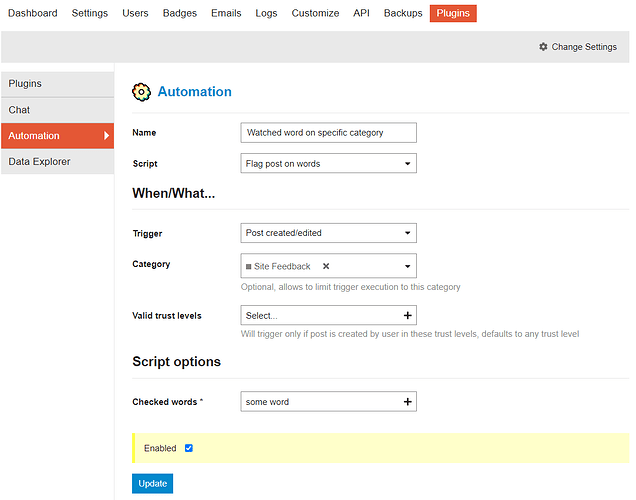This screenshot has height=500, width=636.
Task: Open the Script dropdown
Action: tap(329, 163)
